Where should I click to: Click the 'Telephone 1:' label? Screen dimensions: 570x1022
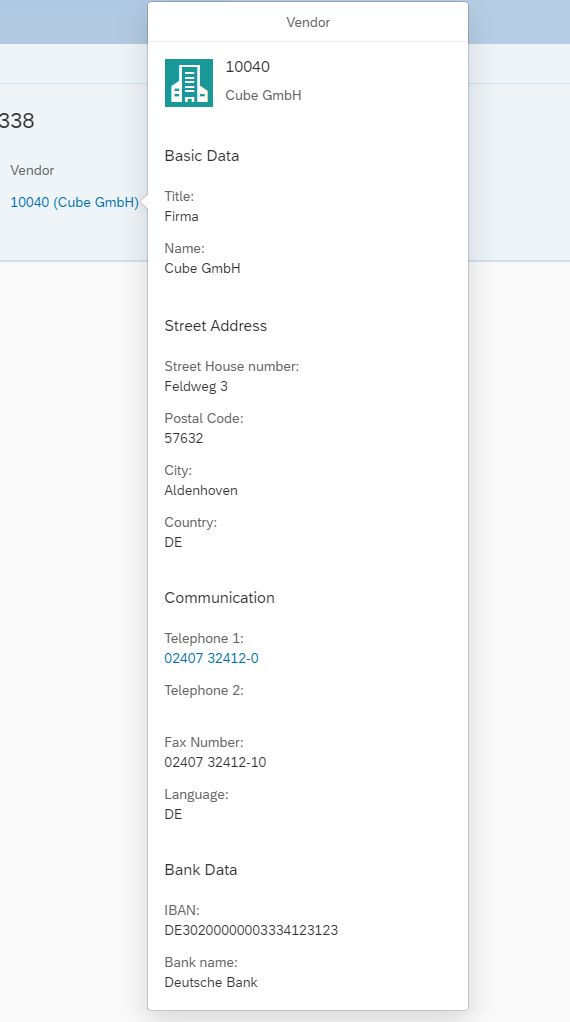(204, 639)
